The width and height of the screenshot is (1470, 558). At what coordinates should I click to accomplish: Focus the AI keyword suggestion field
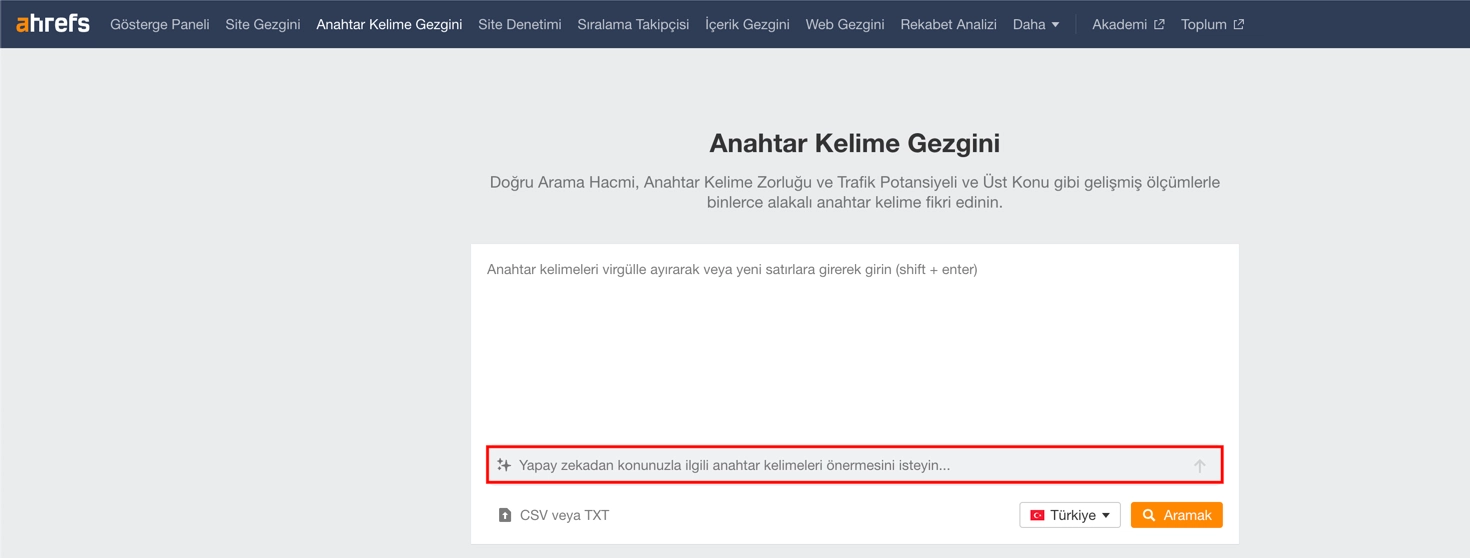pos(855,465)
